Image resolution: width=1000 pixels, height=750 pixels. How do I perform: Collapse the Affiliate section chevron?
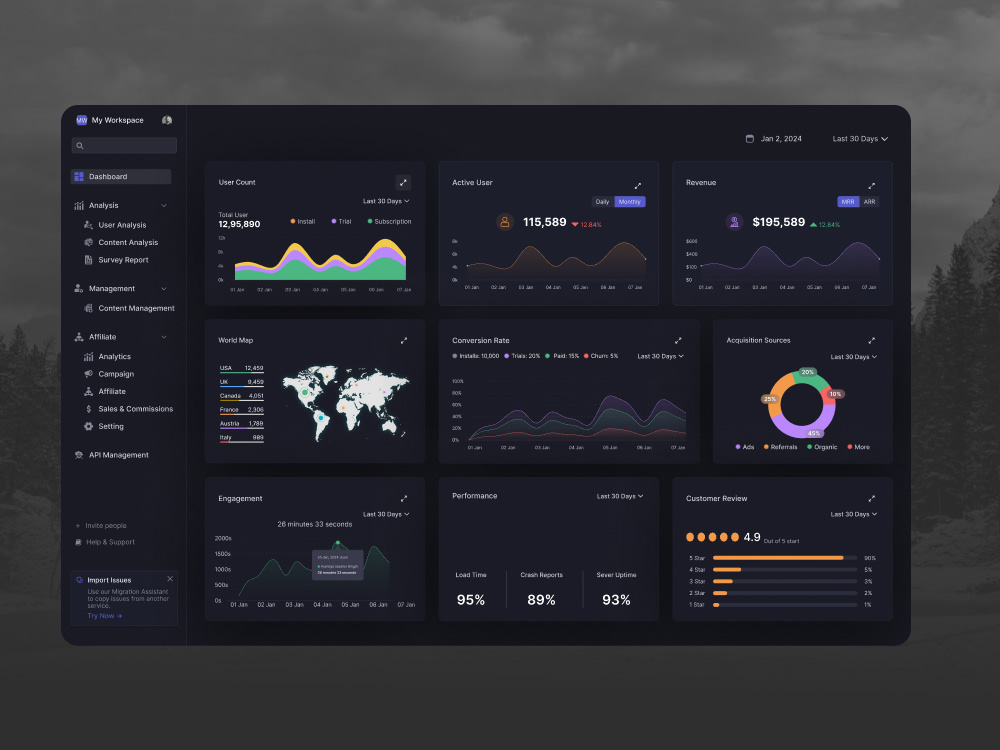pyautogui.click(x=164, y=337)
